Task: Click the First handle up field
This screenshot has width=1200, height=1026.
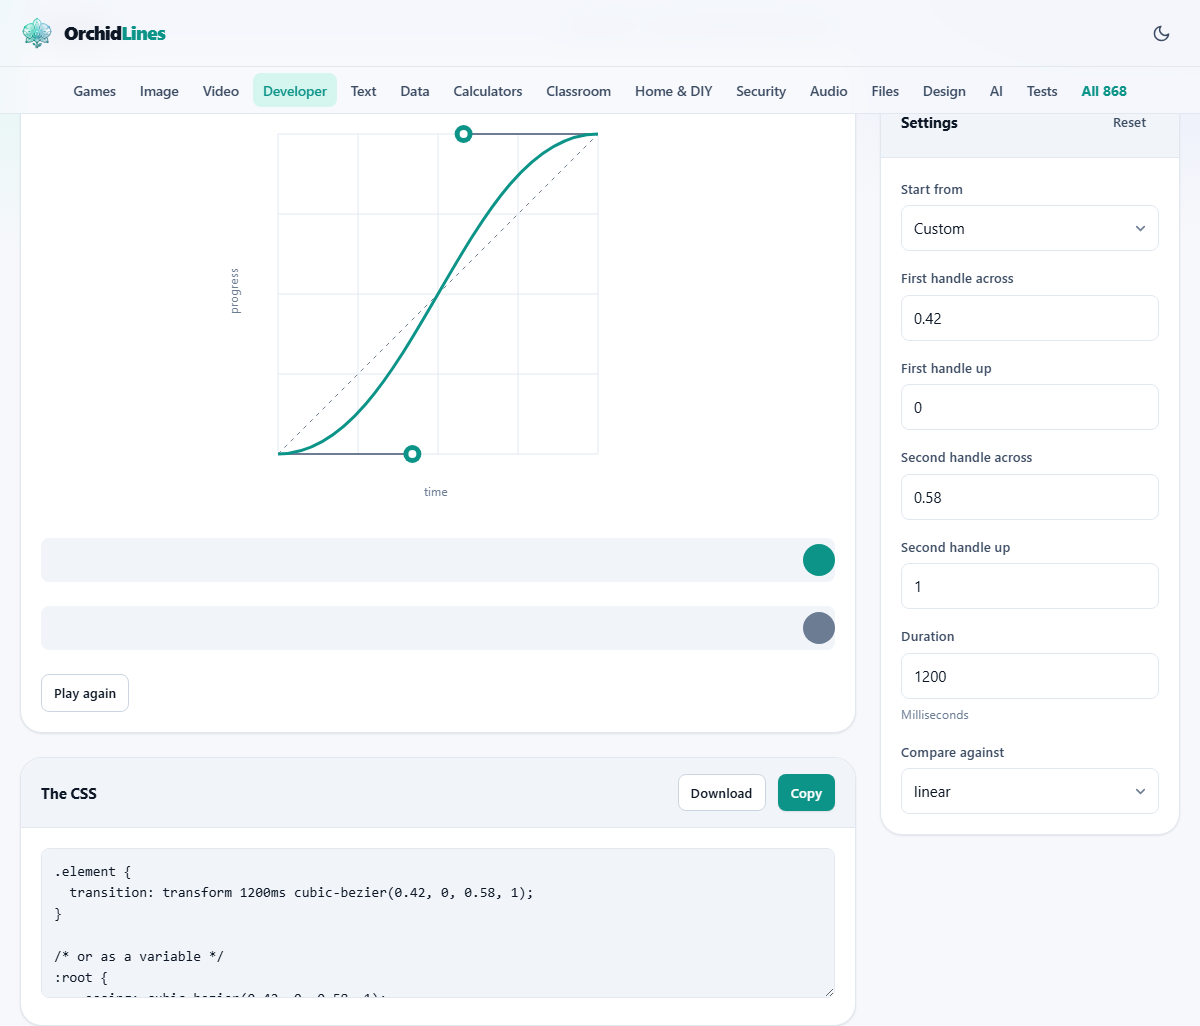Action: tap(1029, 407)
